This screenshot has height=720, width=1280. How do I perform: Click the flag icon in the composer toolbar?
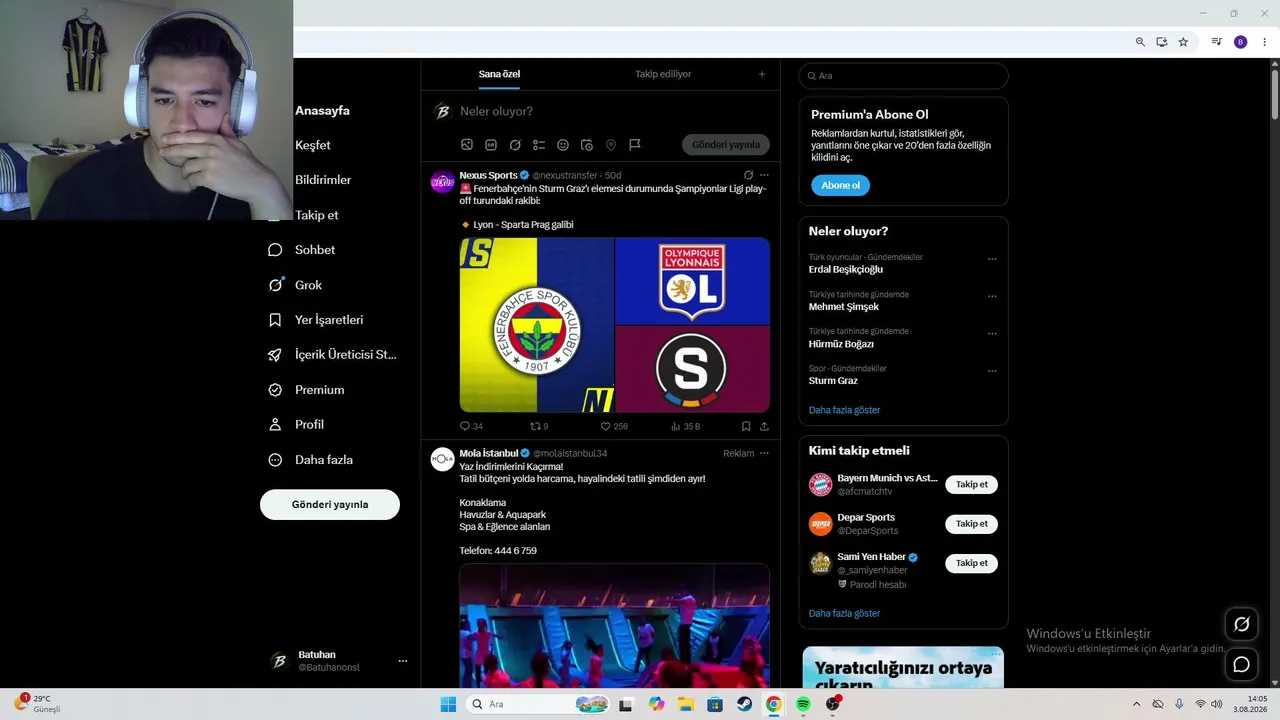point(635,145)
